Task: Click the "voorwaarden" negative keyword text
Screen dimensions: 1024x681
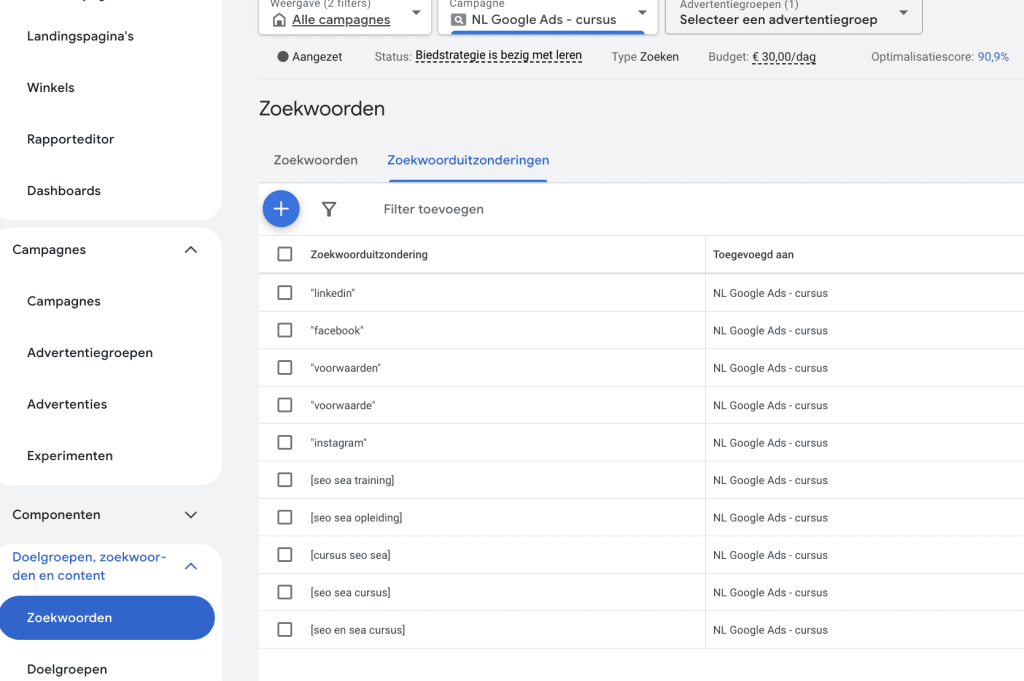Action: point(345,368)
